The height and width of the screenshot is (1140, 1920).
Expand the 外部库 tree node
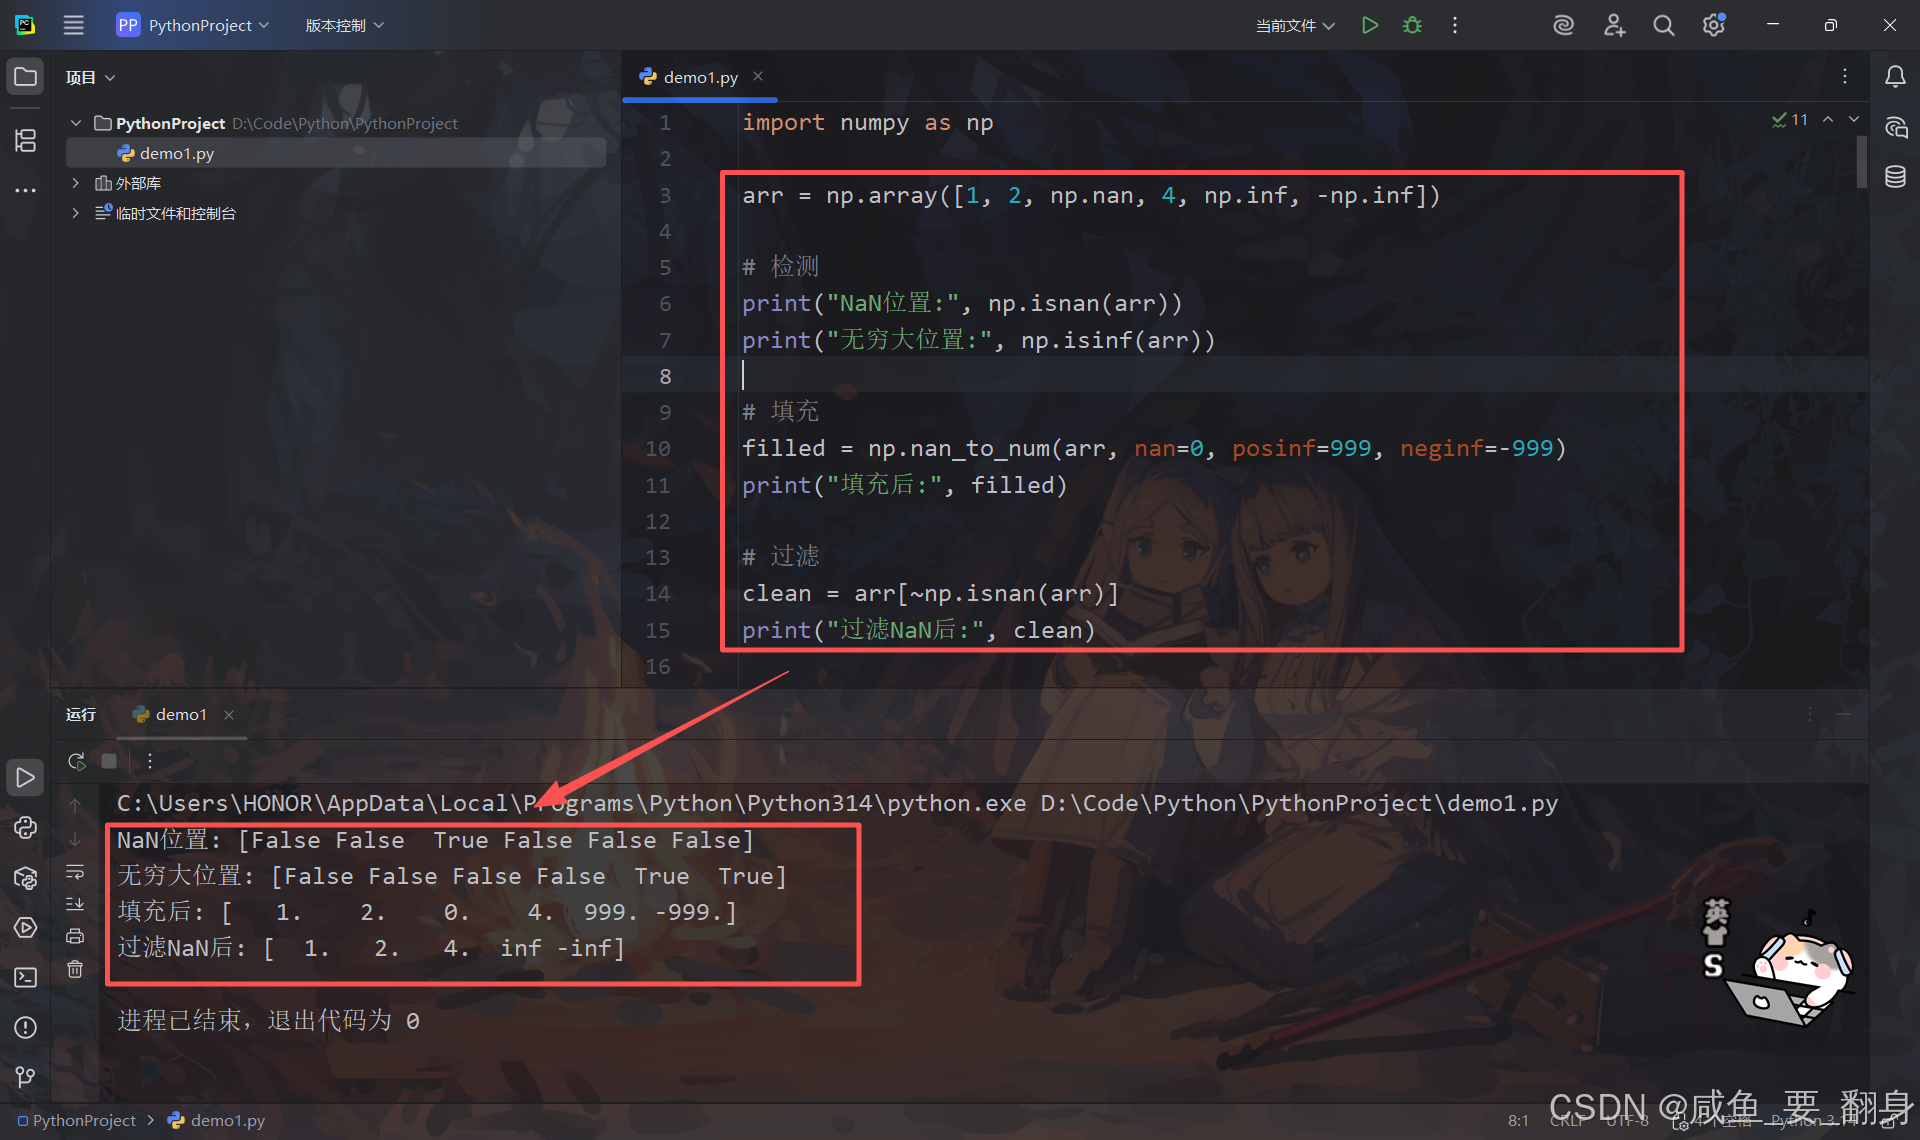75,183
